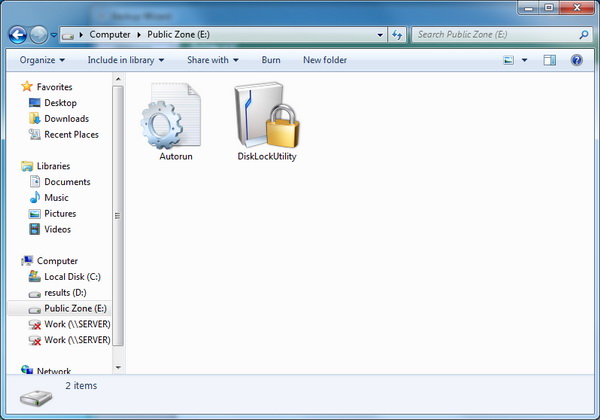
Task: Open the Music library
Action: [56, 198]
